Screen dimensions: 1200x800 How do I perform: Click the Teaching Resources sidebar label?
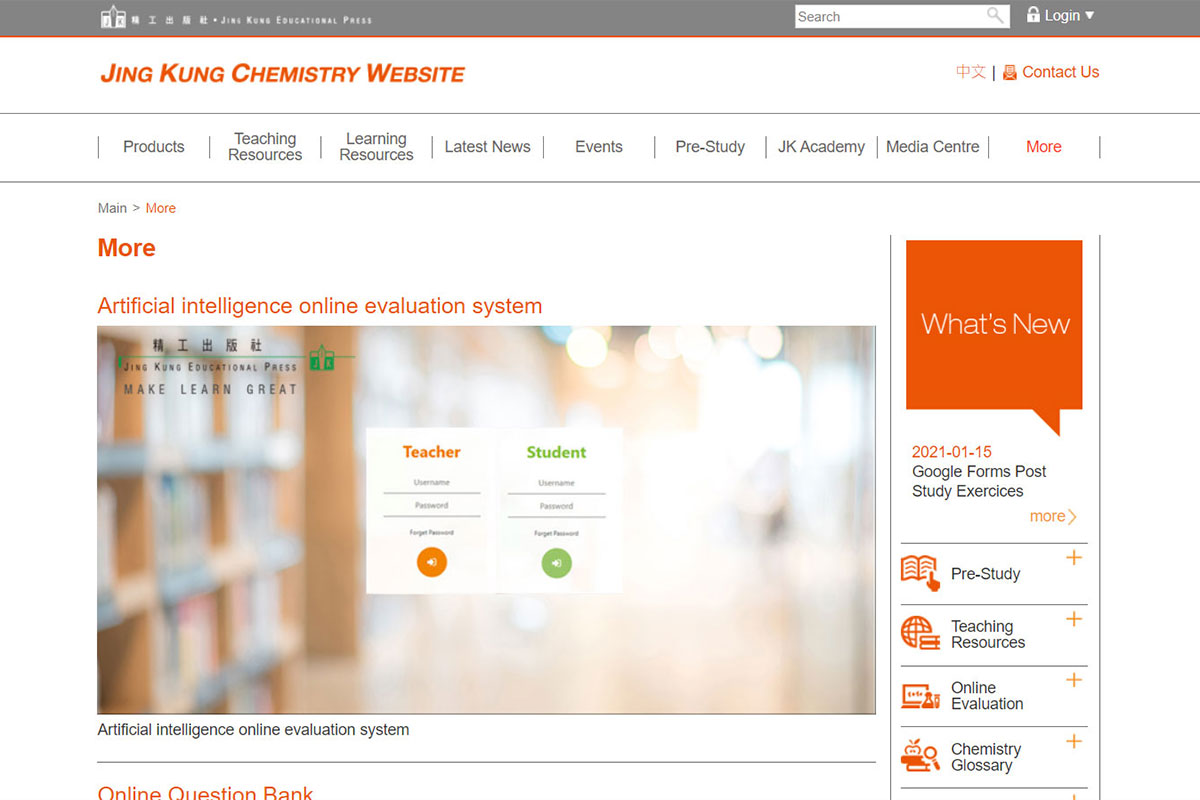(x=988, y=635)
